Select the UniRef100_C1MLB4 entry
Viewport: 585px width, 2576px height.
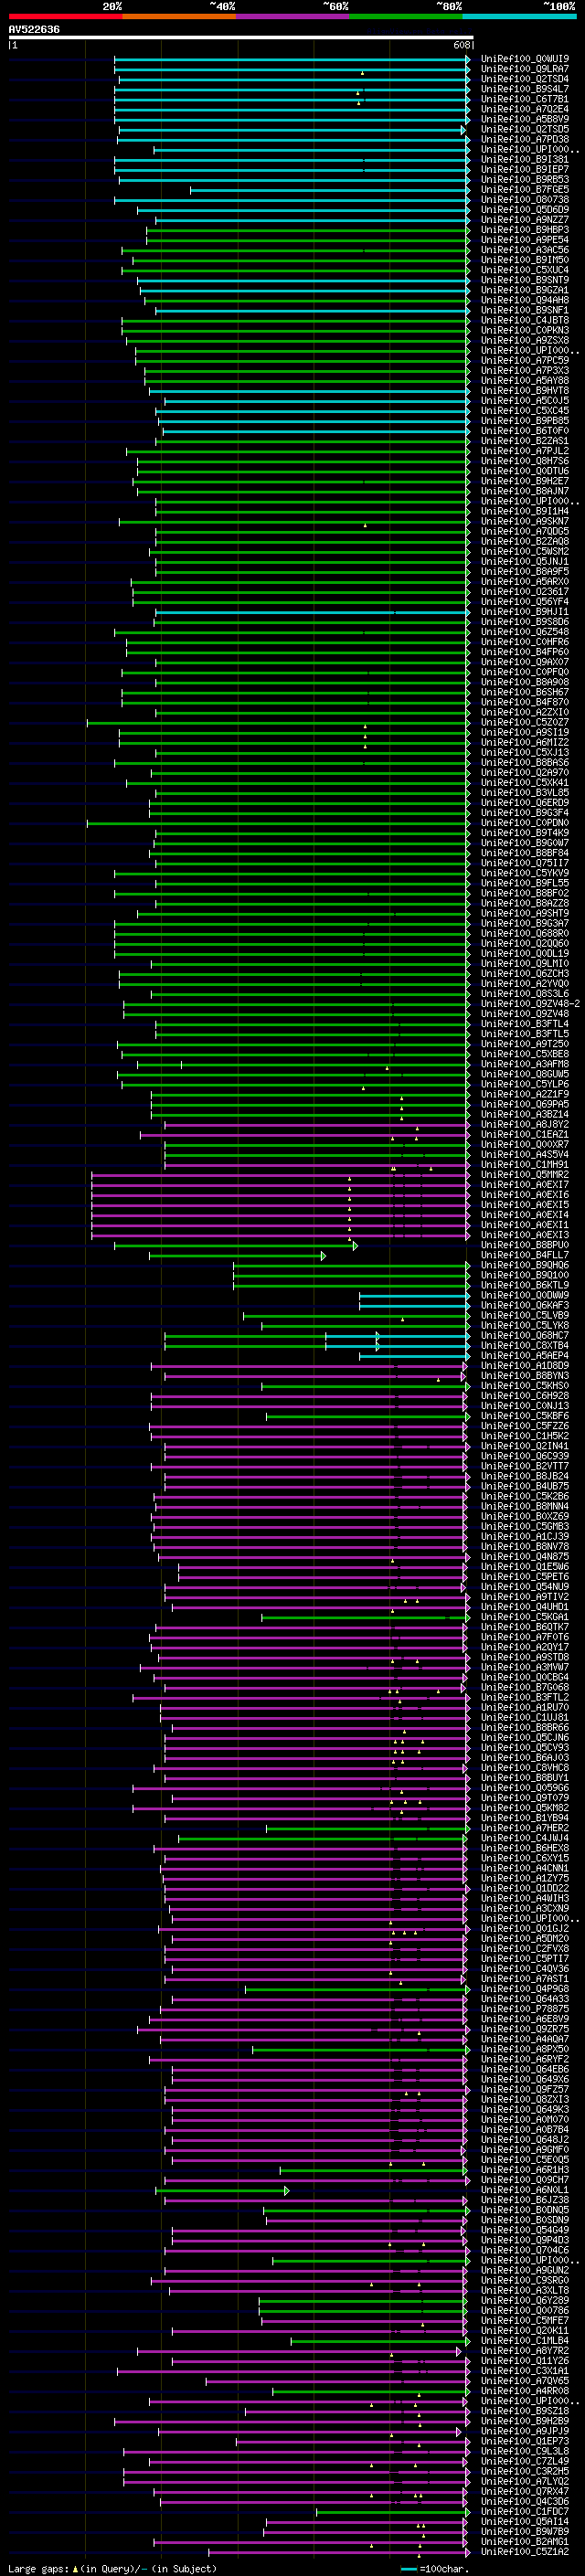pyautogui.click(x=525, y=2340)
